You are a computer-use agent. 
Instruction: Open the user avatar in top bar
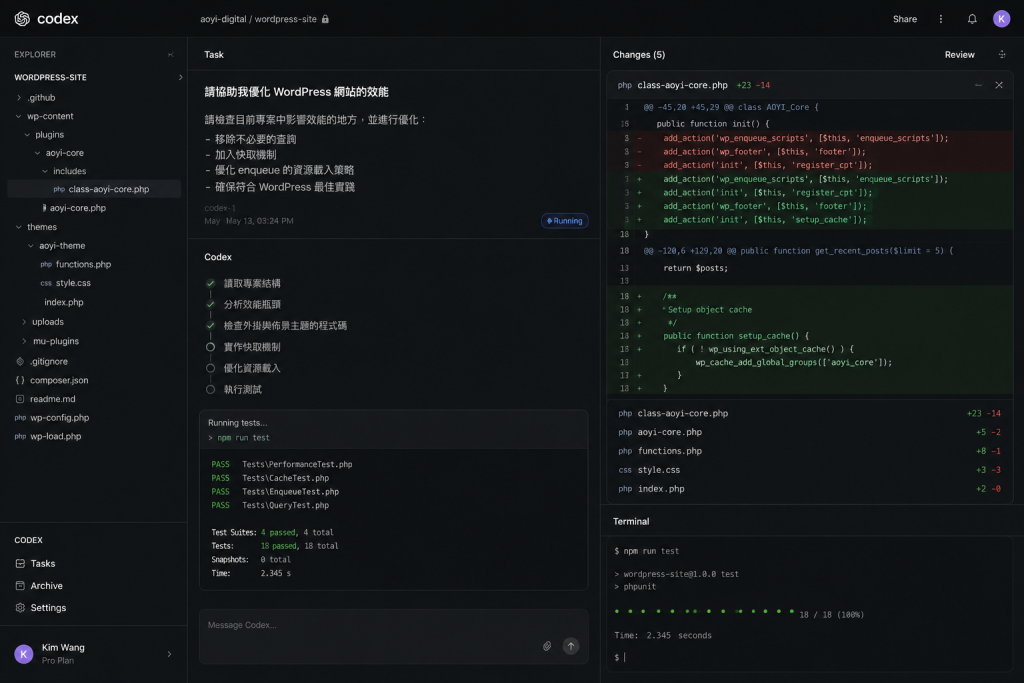point(1001,19)
